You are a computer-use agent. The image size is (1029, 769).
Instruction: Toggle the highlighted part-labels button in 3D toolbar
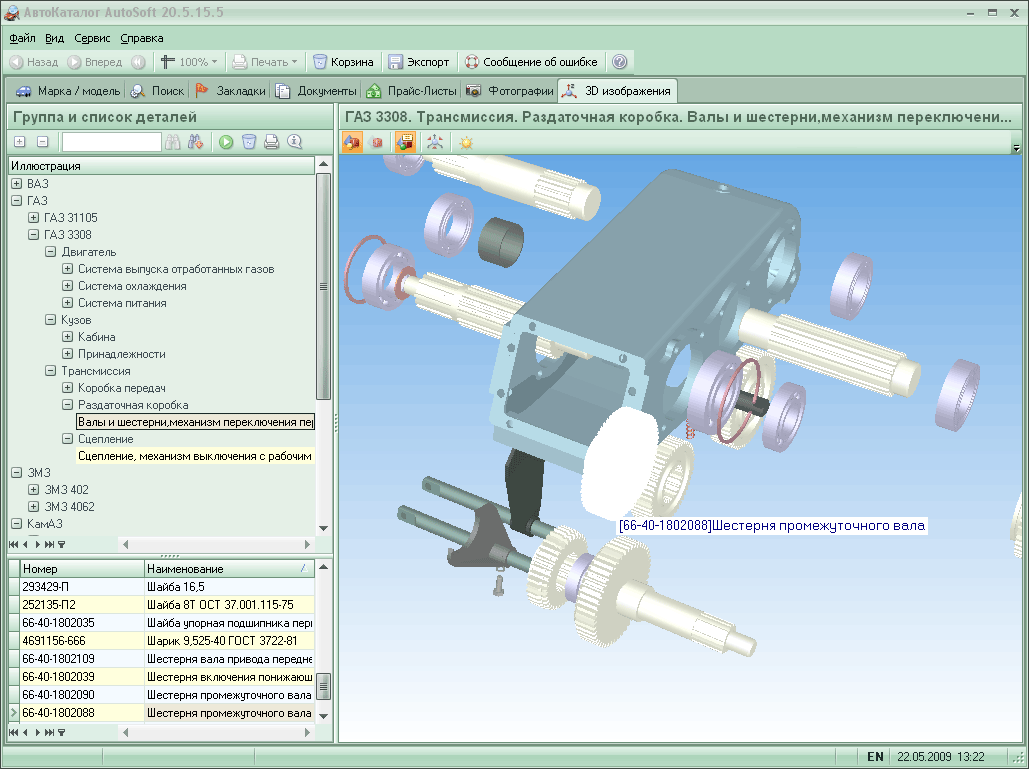click(x=405, y=143)
